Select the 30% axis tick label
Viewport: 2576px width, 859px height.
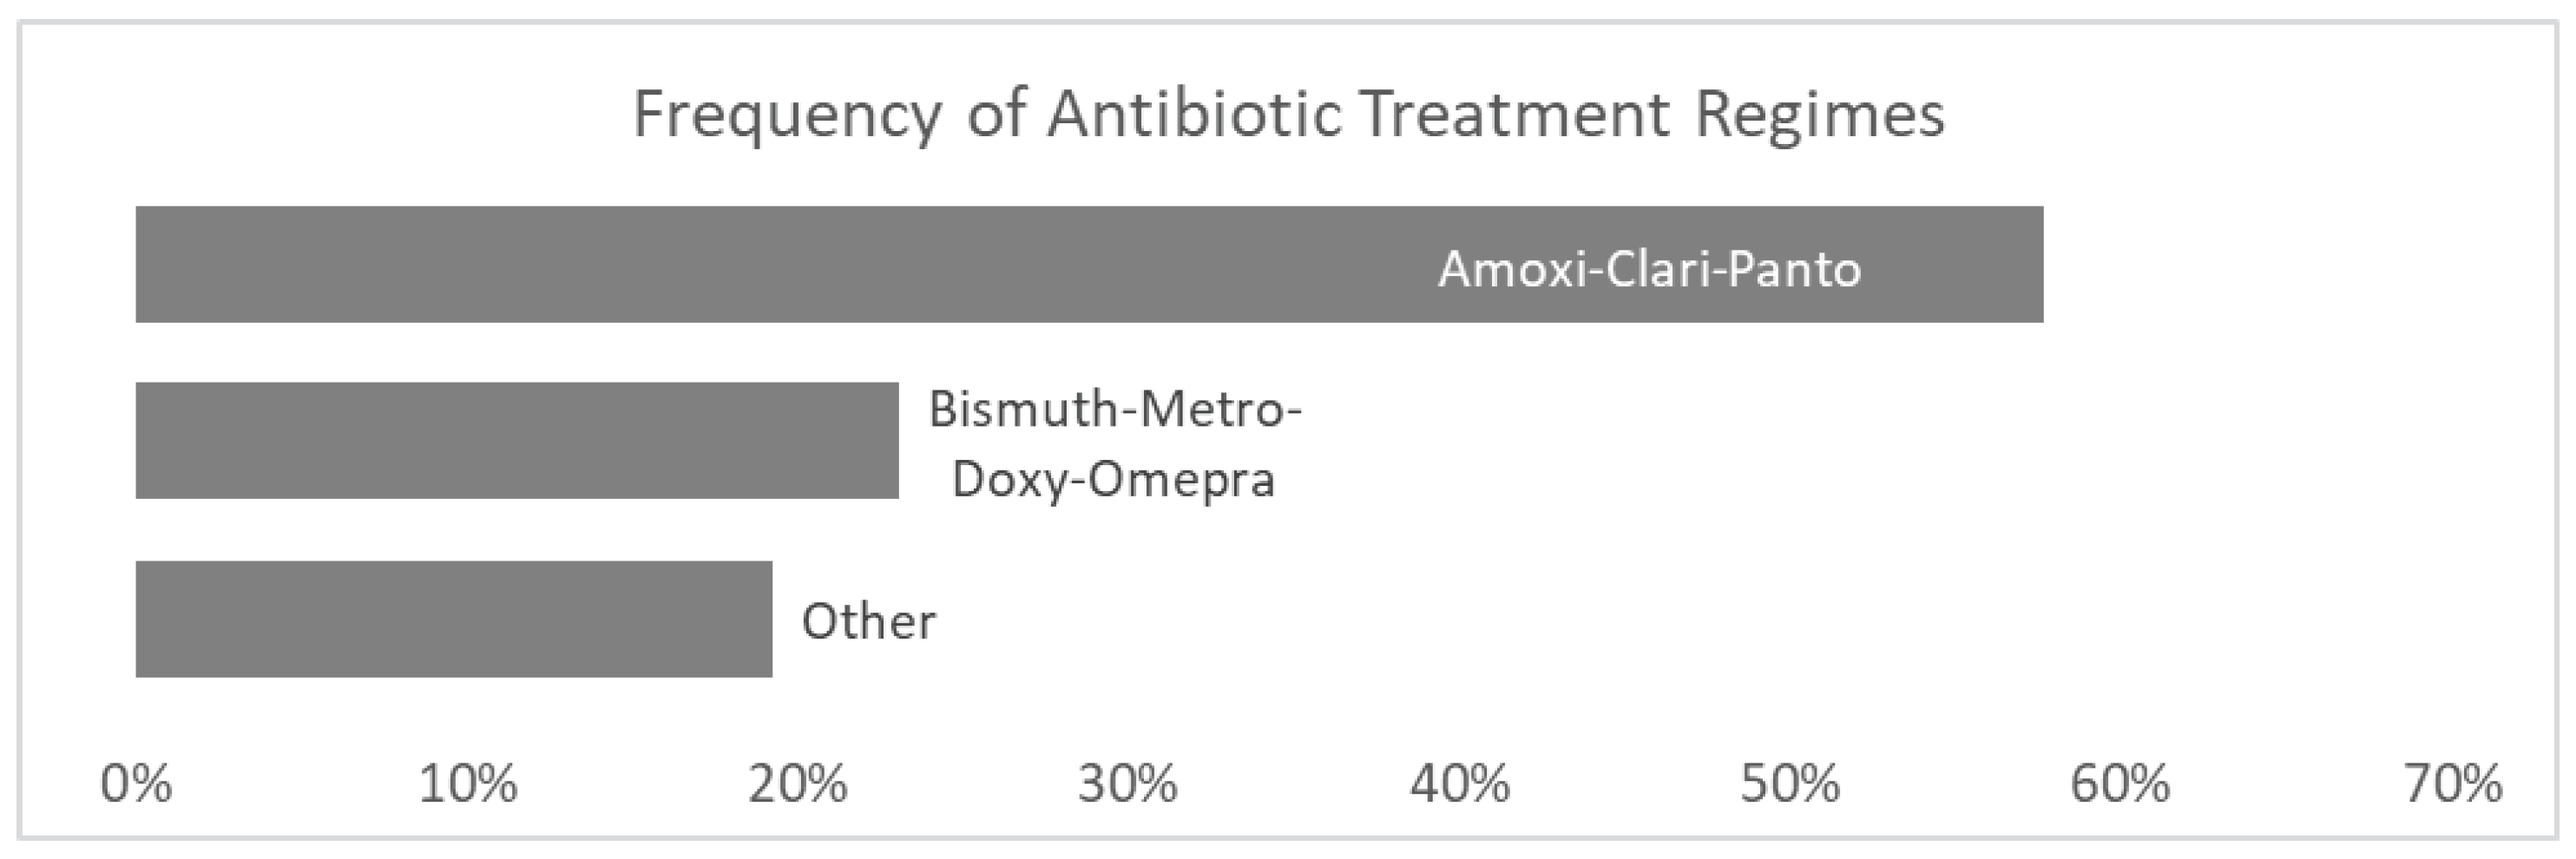(1127, 784)
